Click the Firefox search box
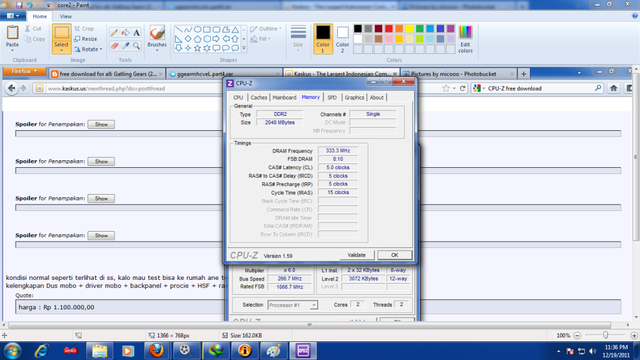The image size is (640, 360). pyautogui.click(x=537, y=89)
